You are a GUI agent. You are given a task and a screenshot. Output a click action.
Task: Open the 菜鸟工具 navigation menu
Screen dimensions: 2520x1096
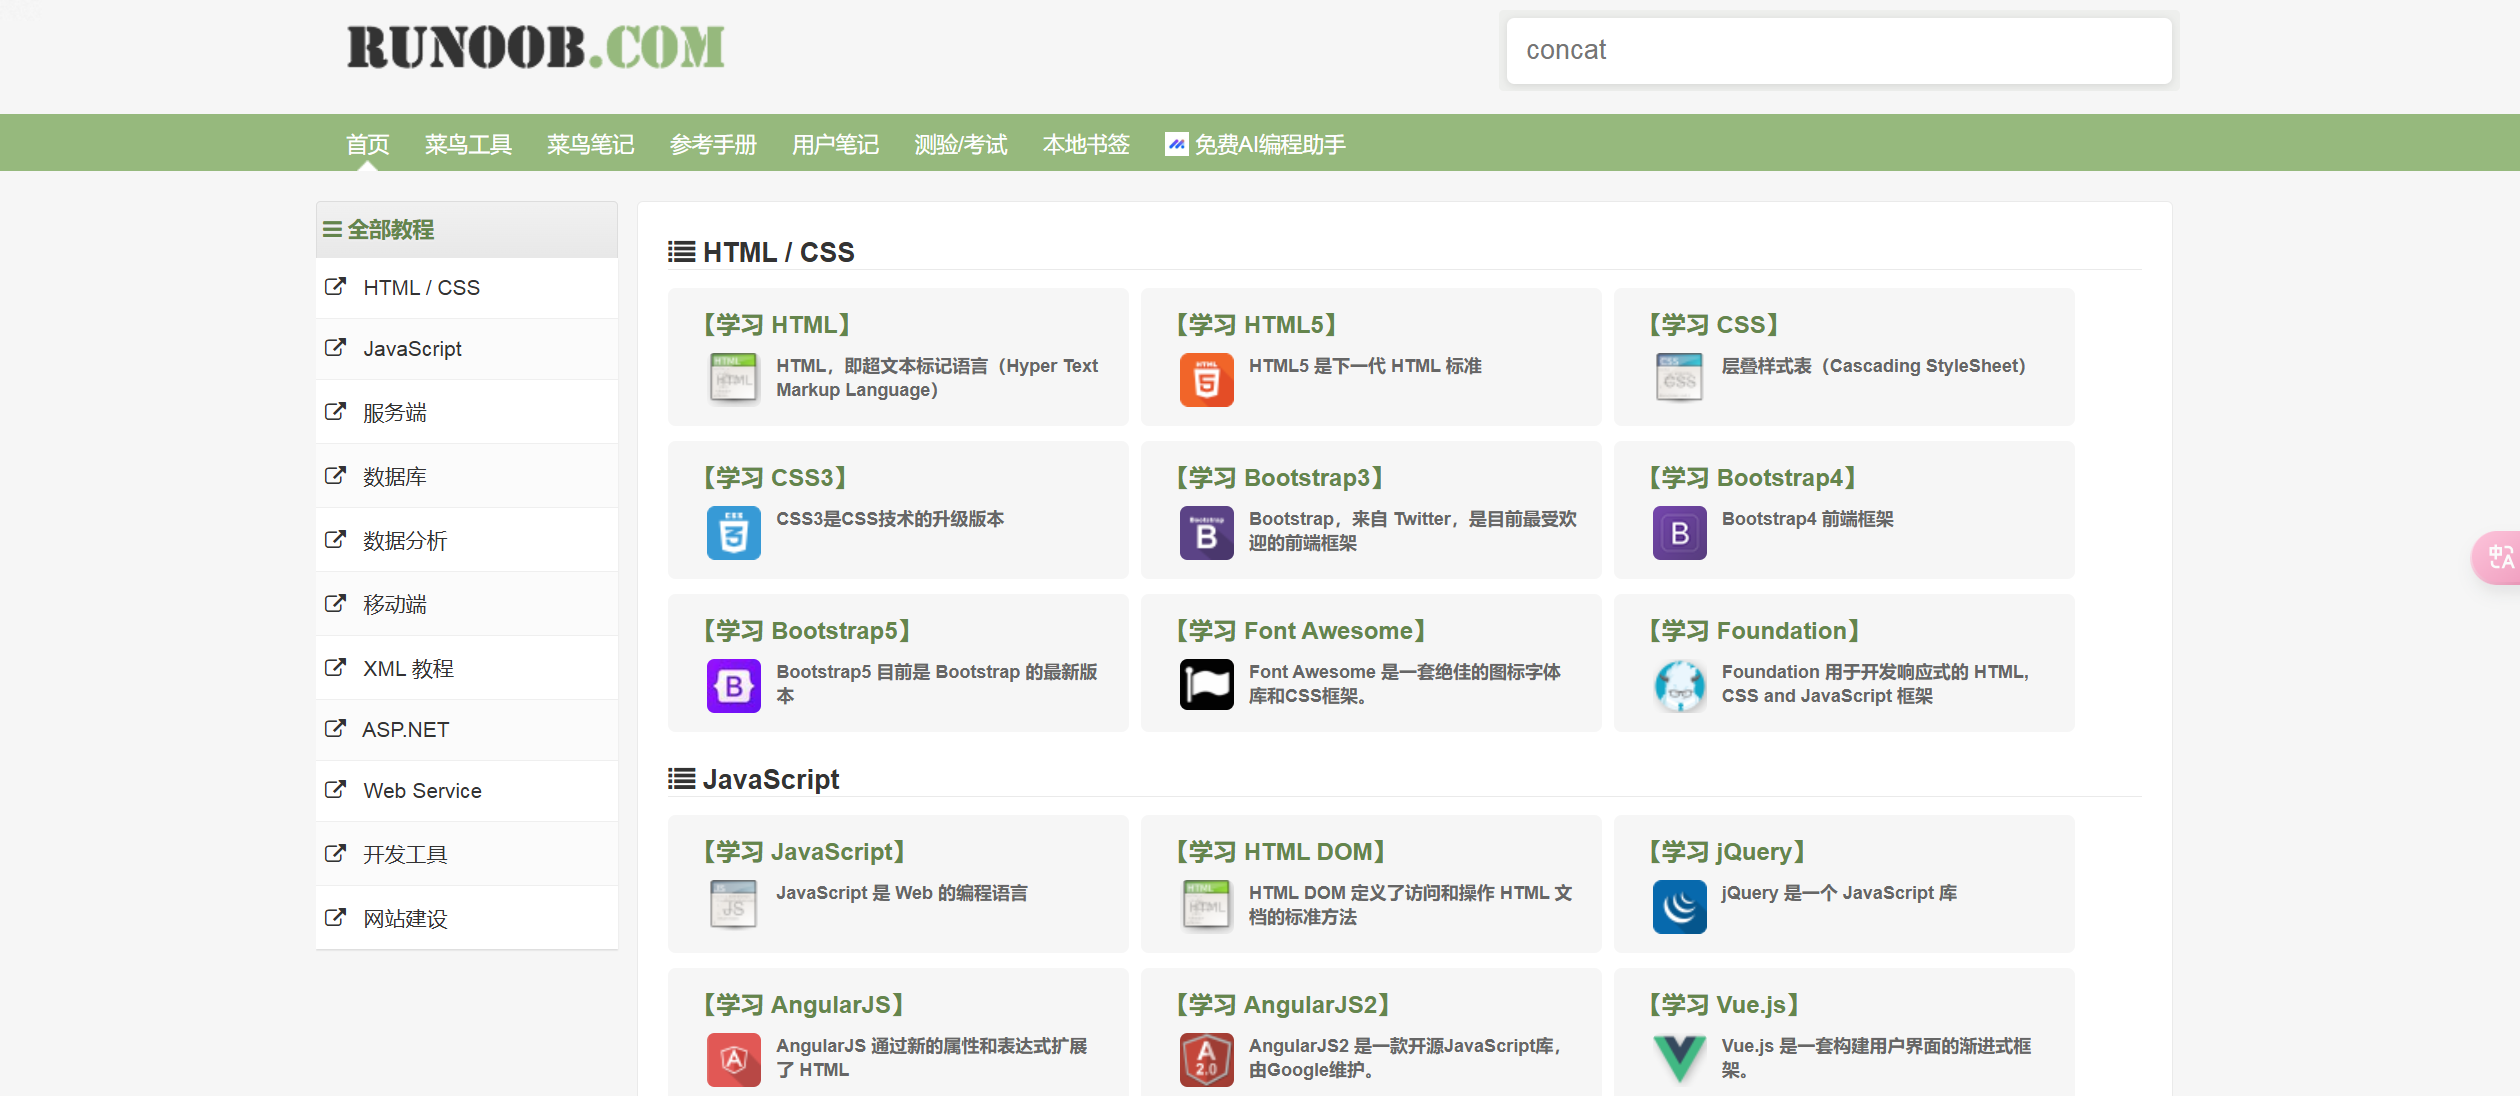click(468, 145)
